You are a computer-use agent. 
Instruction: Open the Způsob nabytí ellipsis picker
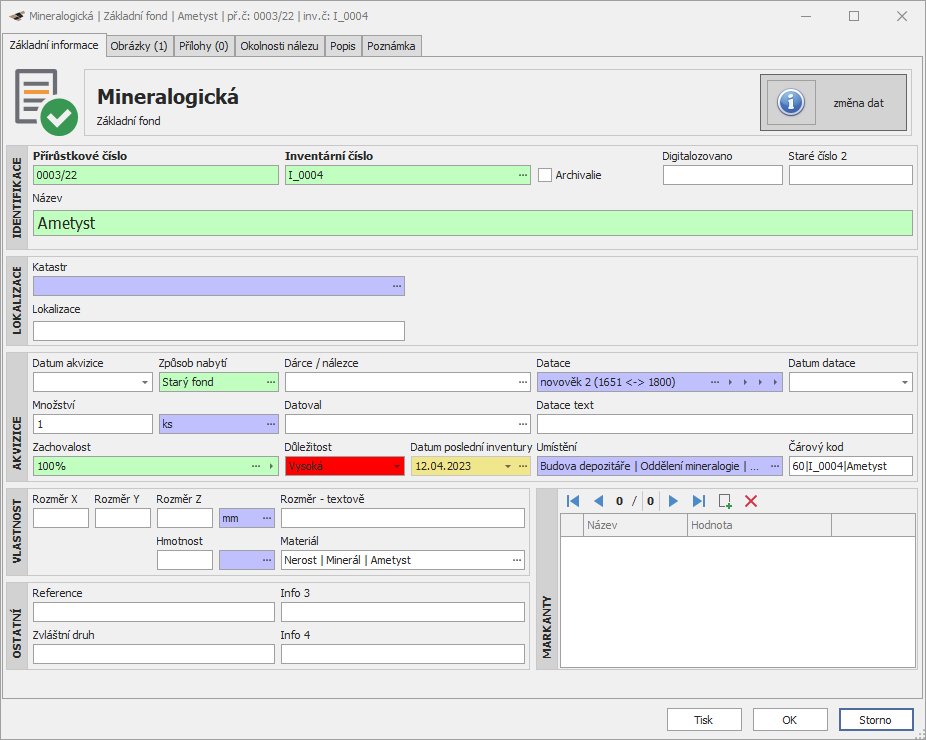271,382
